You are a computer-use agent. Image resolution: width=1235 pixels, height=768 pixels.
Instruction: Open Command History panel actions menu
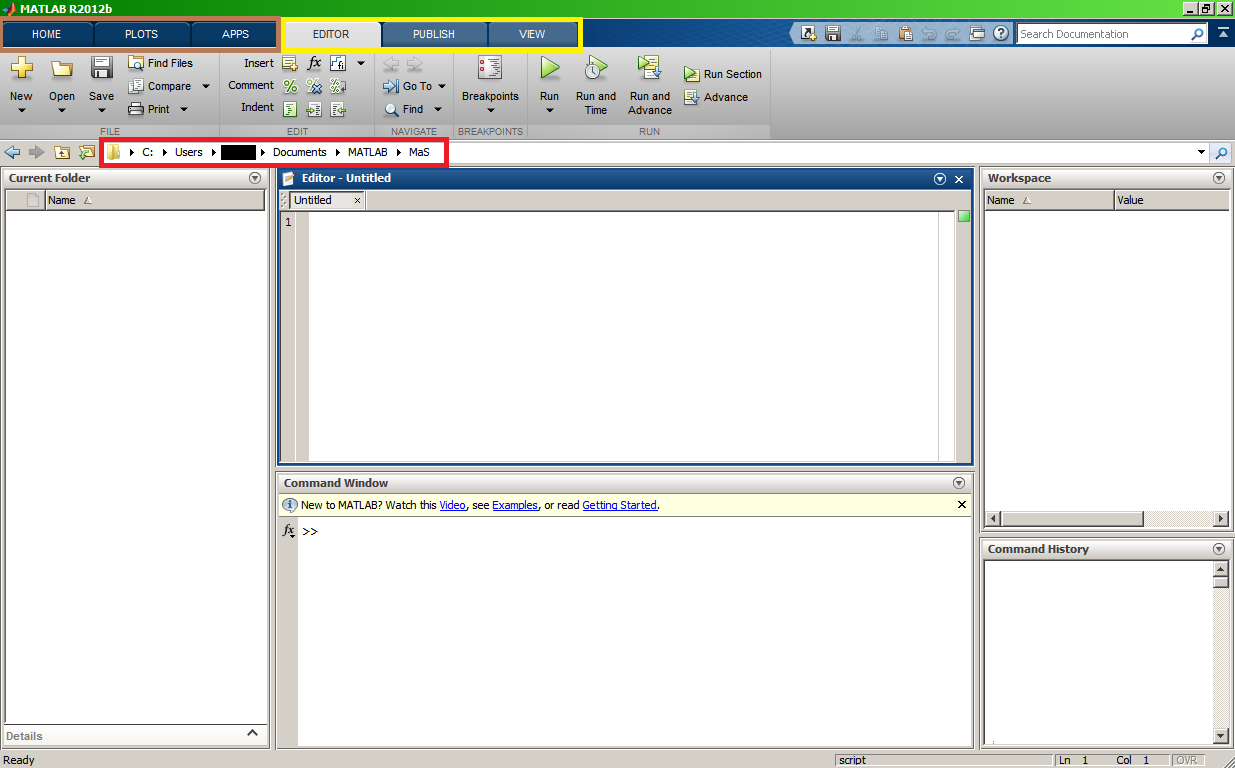[x=1218, y=549]
